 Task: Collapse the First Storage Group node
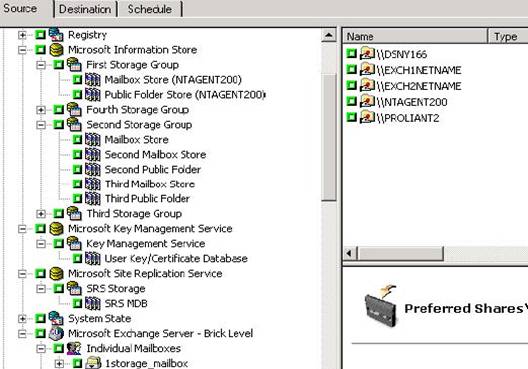41,65
